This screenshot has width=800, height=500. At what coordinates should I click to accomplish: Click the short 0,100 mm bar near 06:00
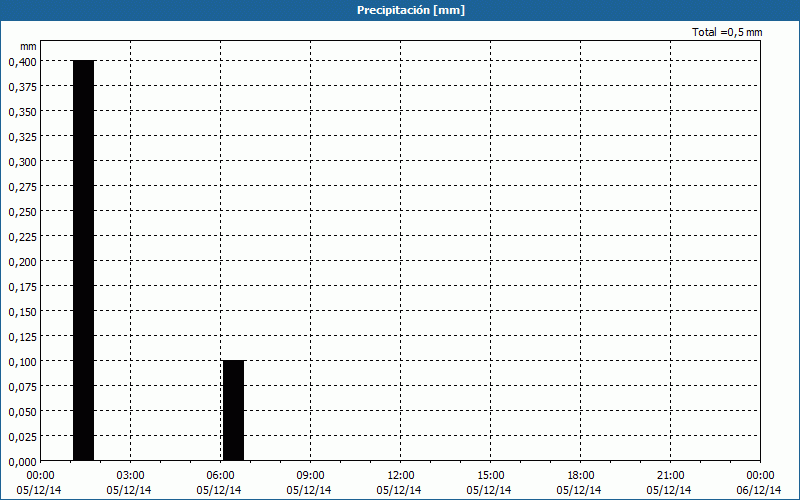point(234,411)
